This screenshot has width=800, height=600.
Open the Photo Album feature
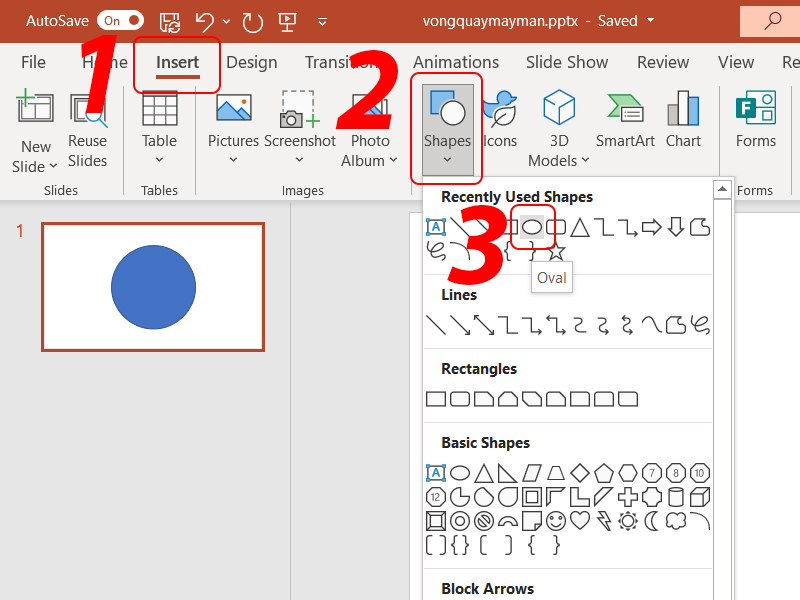[x=369, y=130]
